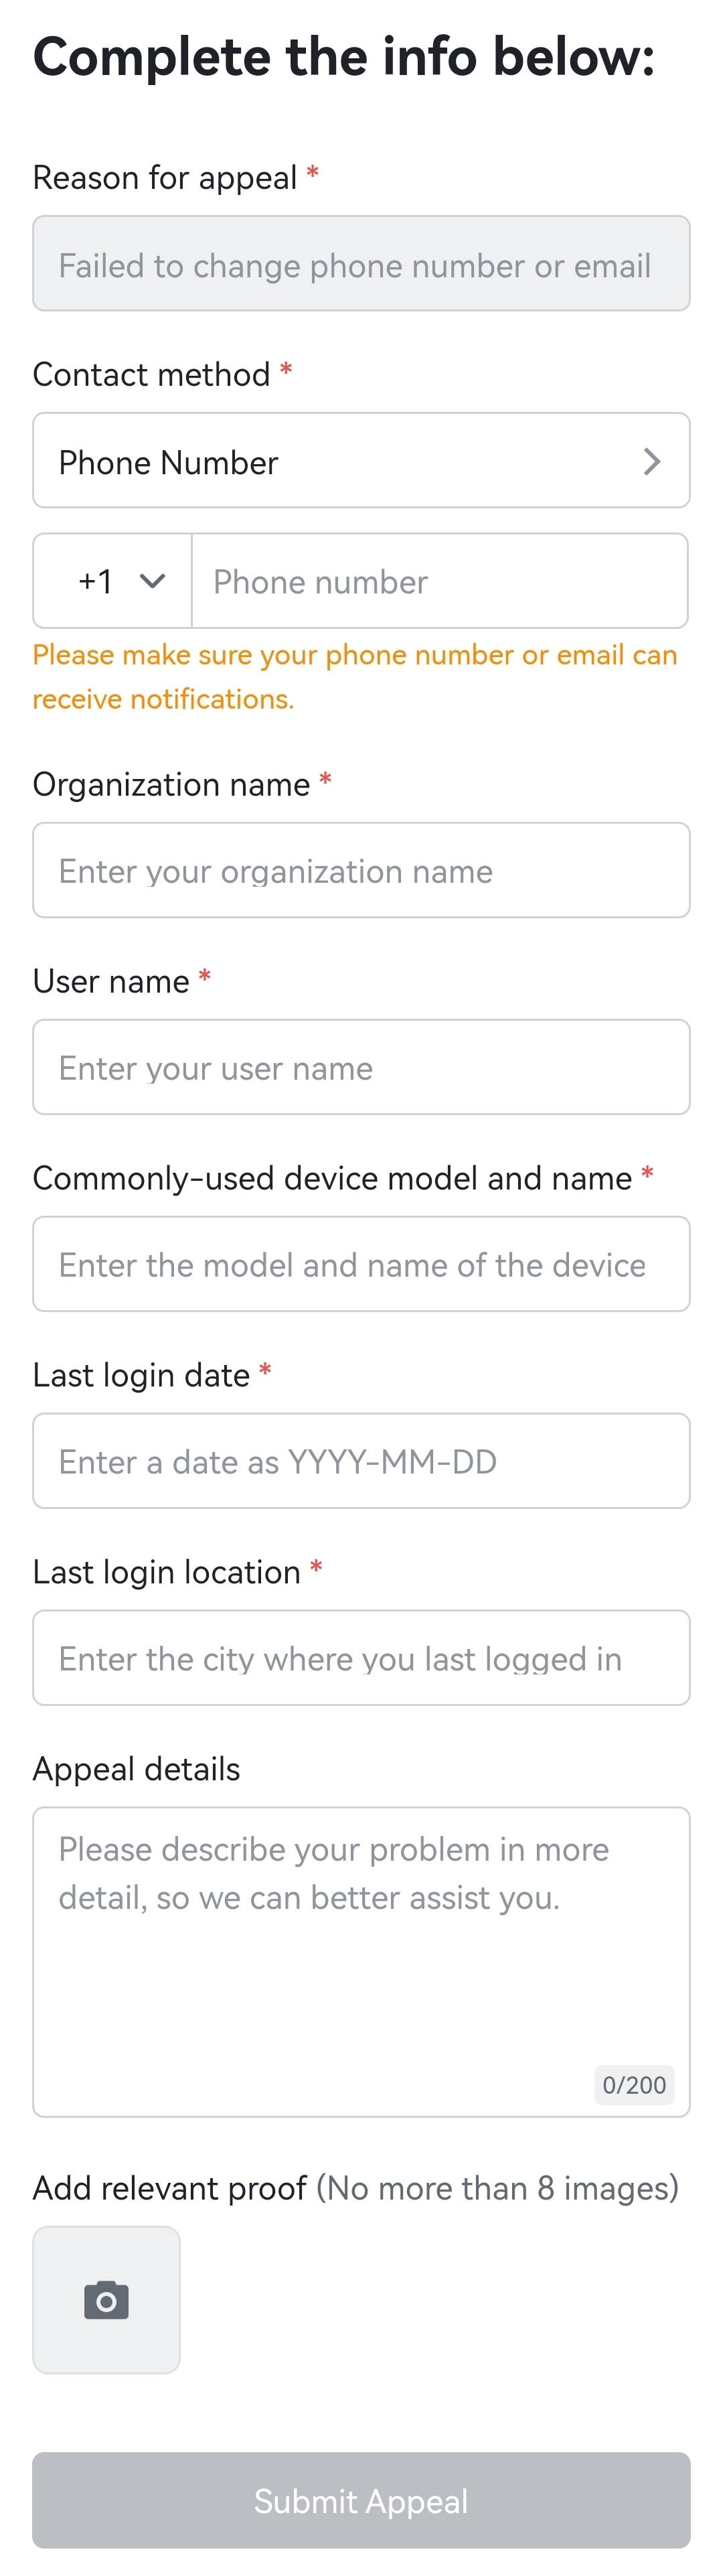
Task: Click the Last login location label
Action: [167, 1572]
